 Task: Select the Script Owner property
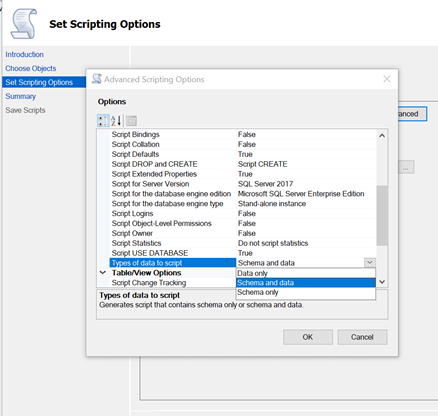point(243,233)
